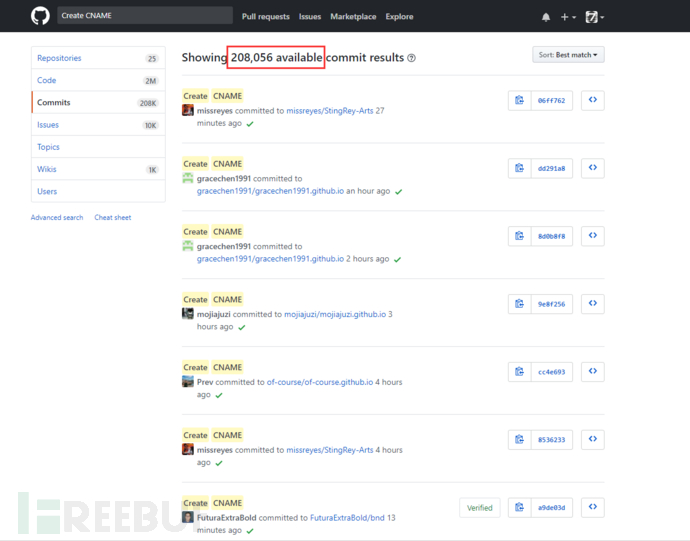Copy full SHA for commit 8536233

(x=520, y=439)
